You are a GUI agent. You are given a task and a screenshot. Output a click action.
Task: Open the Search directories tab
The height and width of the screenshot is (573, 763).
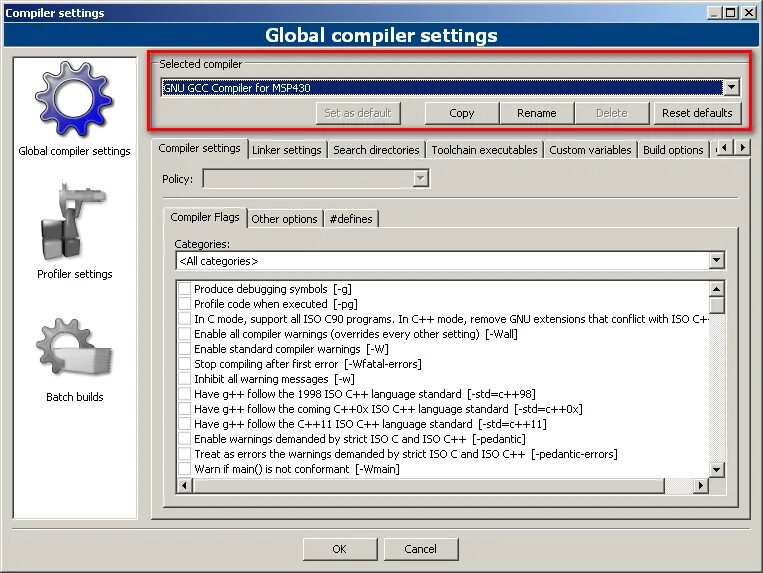coord(376,150)
